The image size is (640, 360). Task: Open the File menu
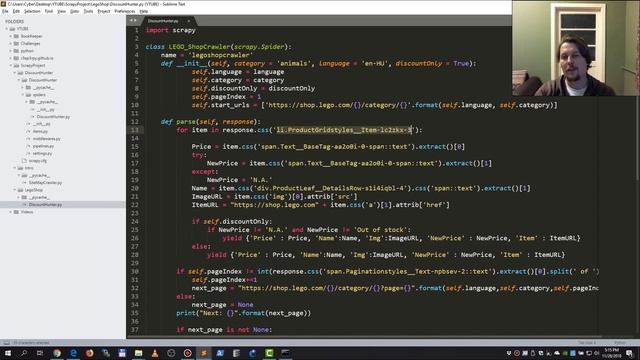(x=5, y=11)
